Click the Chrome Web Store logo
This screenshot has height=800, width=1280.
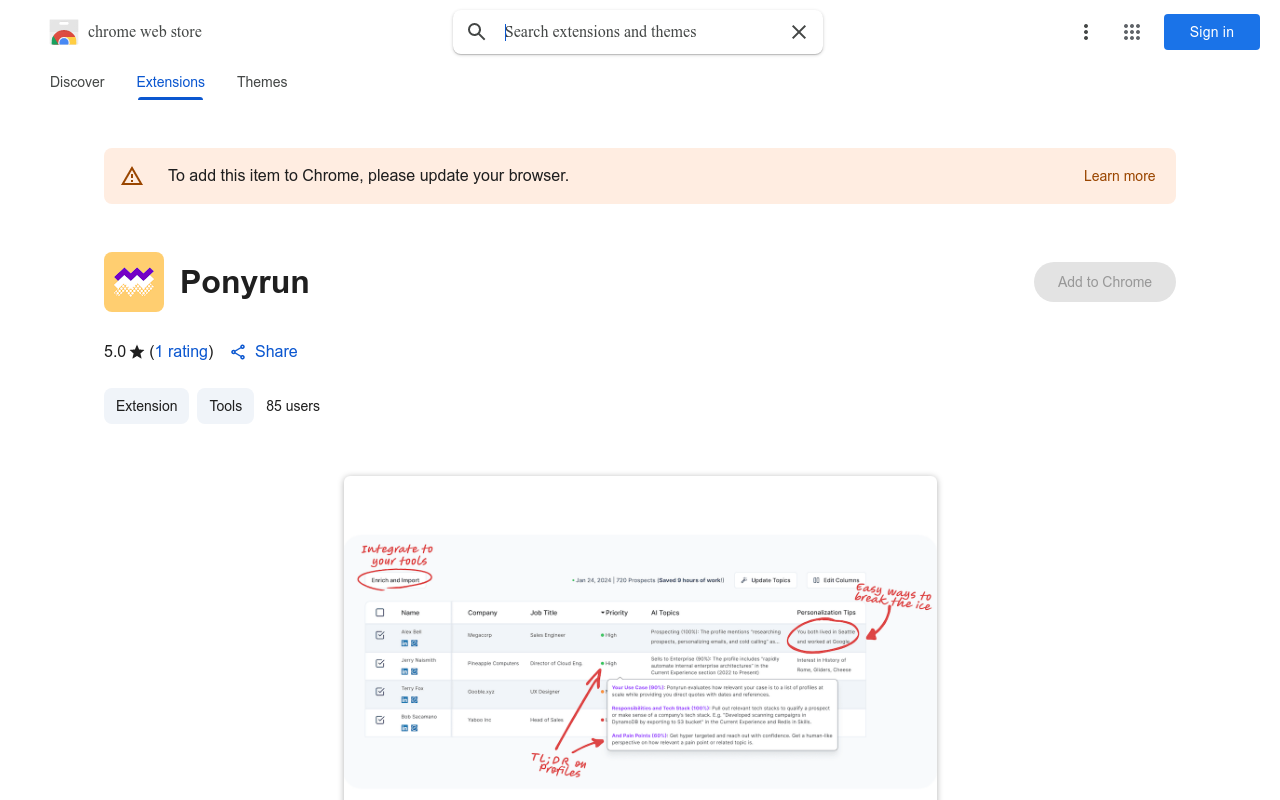pyautogui.click(x=64, y=32)
